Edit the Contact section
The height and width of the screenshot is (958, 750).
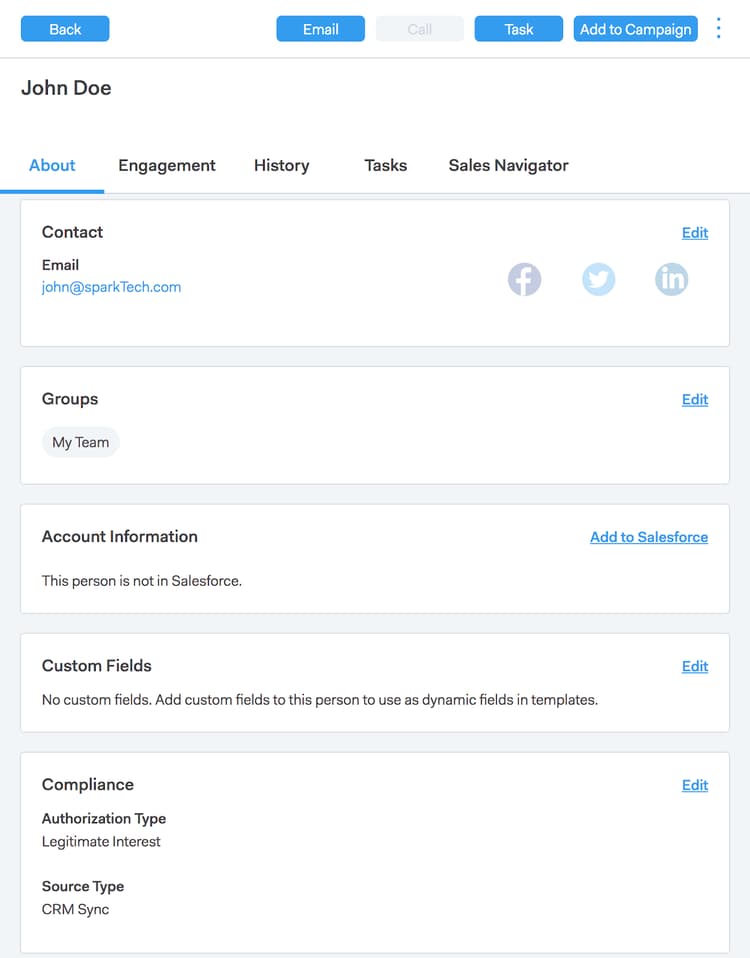pos(694,233)
